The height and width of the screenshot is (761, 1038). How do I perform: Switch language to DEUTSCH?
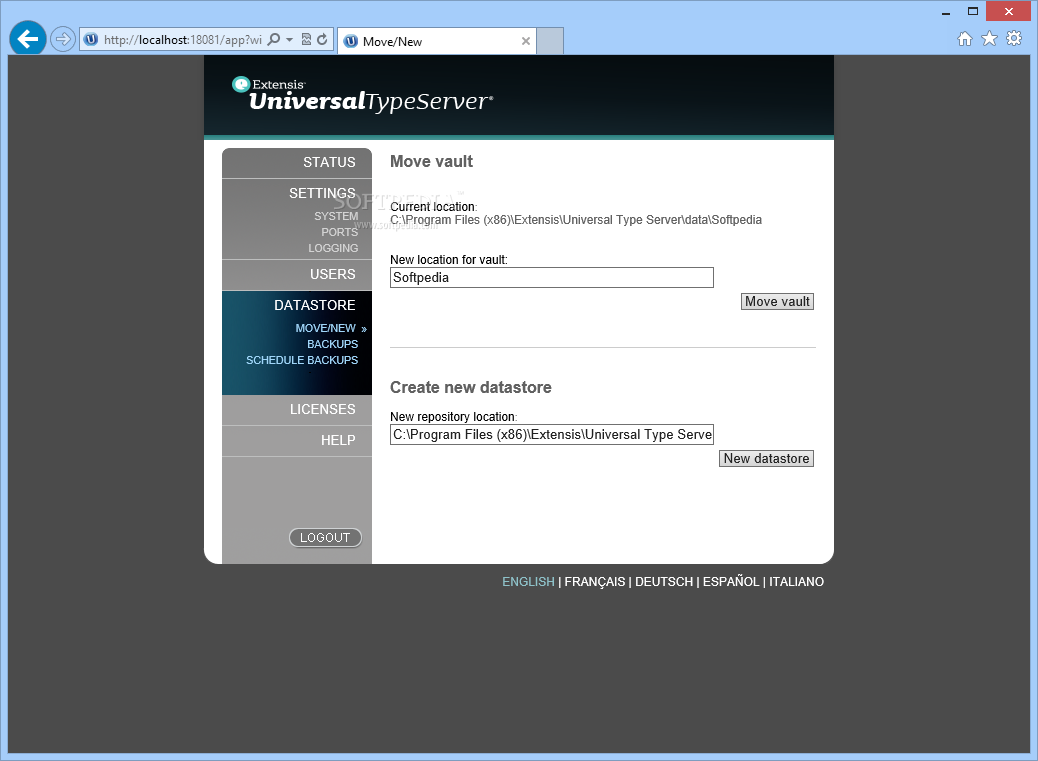664,582
